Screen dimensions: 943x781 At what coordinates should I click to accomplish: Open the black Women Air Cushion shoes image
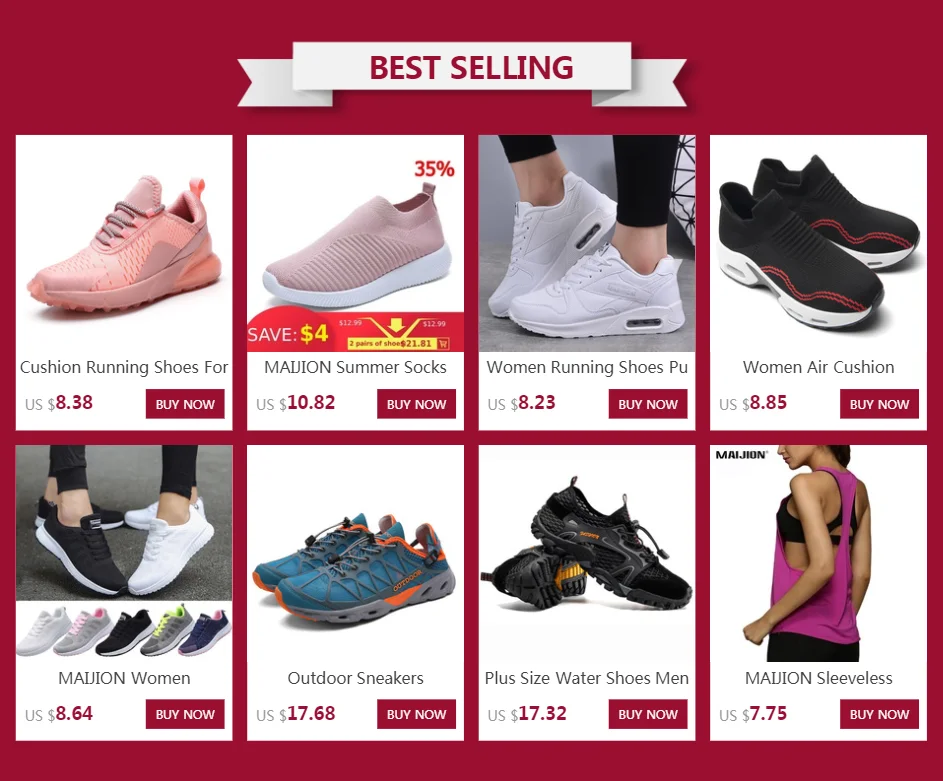(x=819, y=243)
